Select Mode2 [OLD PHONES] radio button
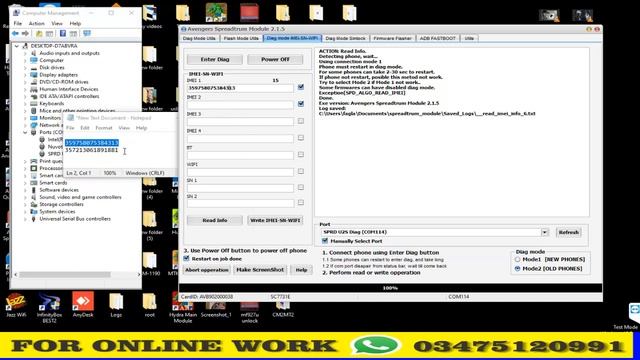Image resolution: width=640 pixels, height=360 pixels. (x=518, y=269)
